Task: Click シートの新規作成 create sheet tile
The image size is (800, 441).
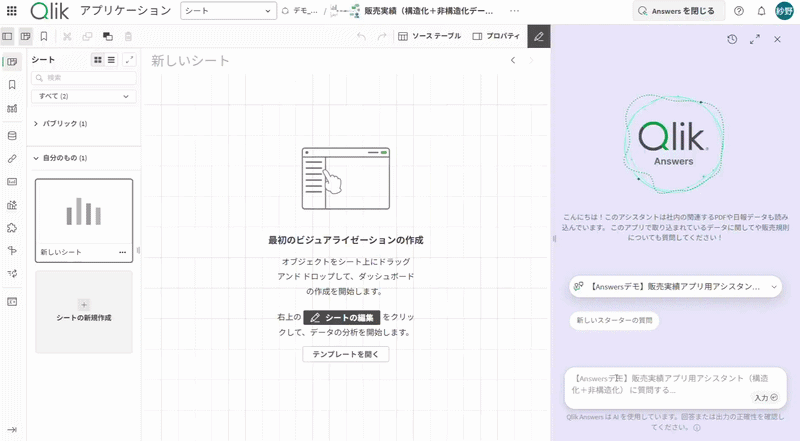Action: (x=84, y=312)
